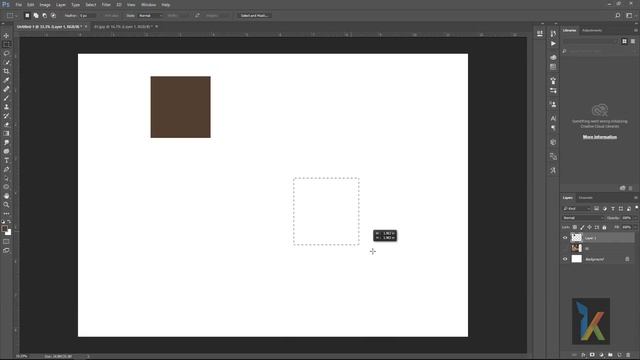Select the Crop tool
640x360 pixels.
coord(6,71)
